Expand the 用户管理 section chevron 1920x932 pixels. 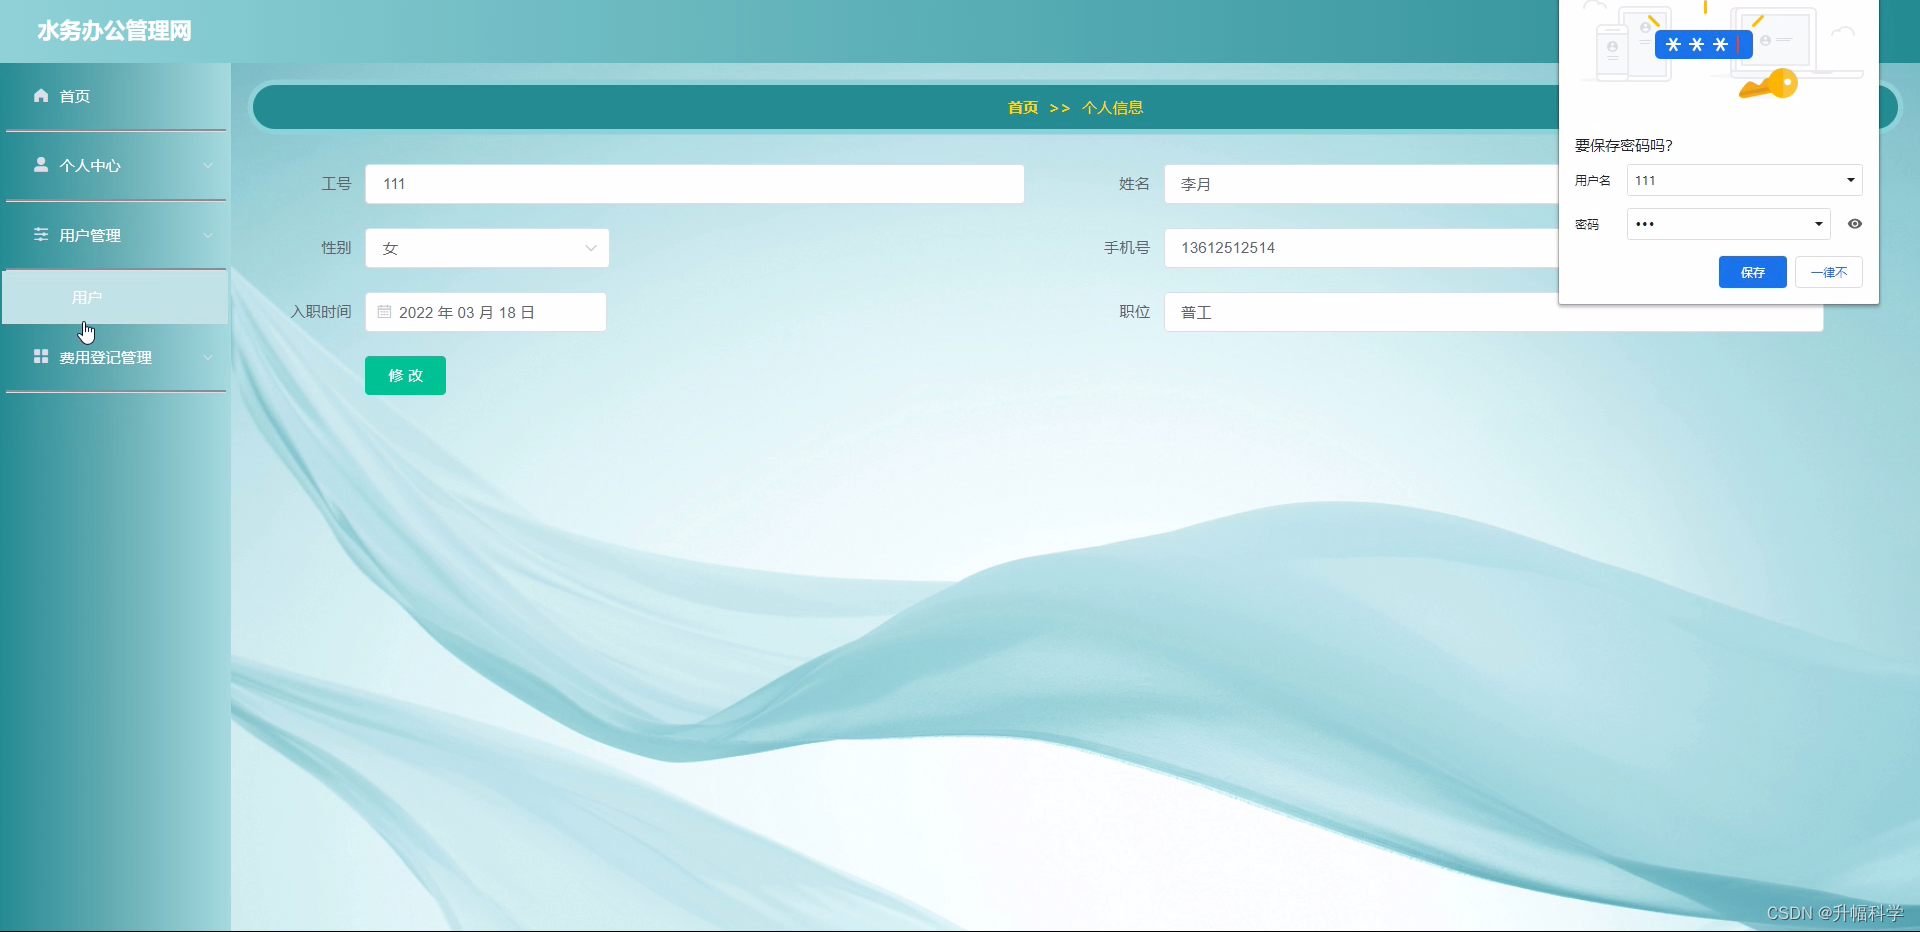208,235
